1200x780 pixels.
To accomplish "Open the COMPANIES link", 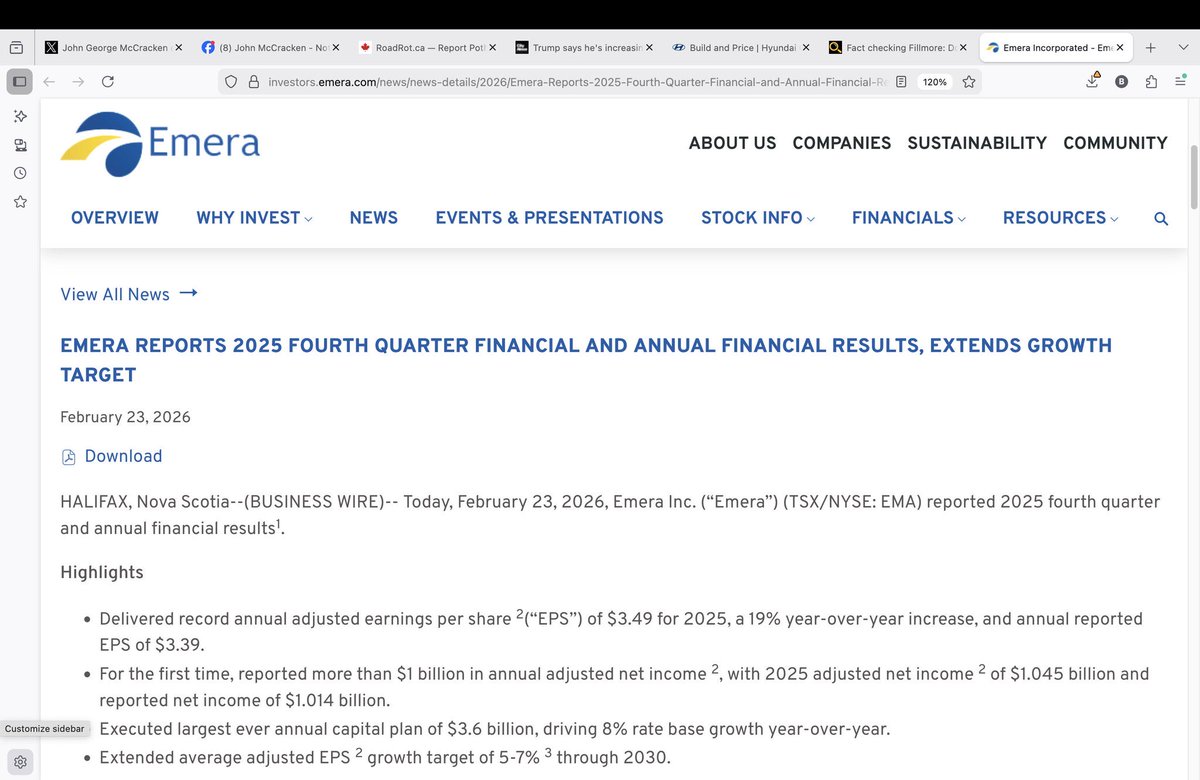I will coord(841,143).
